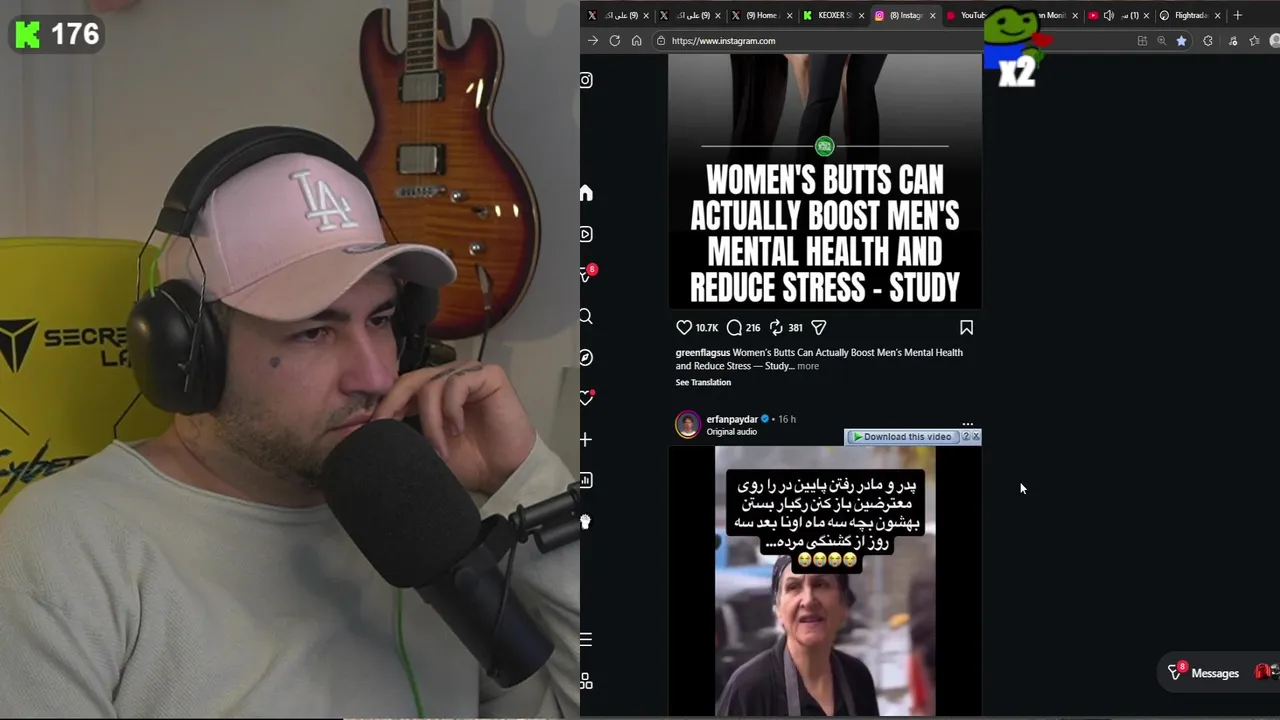Reload the Instagram page

coord(614,41)
